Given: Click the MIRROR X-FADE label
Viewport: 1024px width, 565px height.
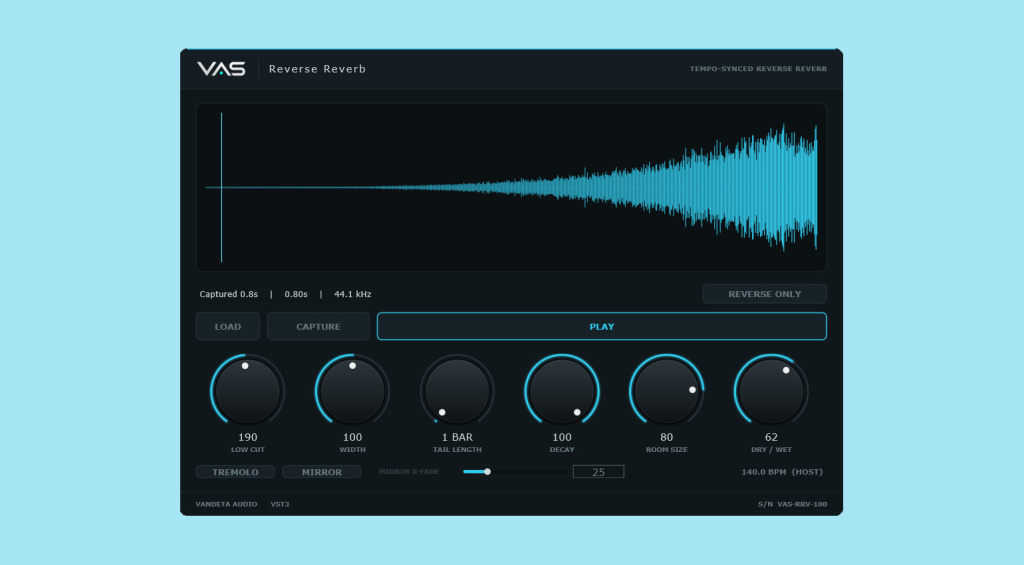Looking at the screenshot, I should point(409,472).
